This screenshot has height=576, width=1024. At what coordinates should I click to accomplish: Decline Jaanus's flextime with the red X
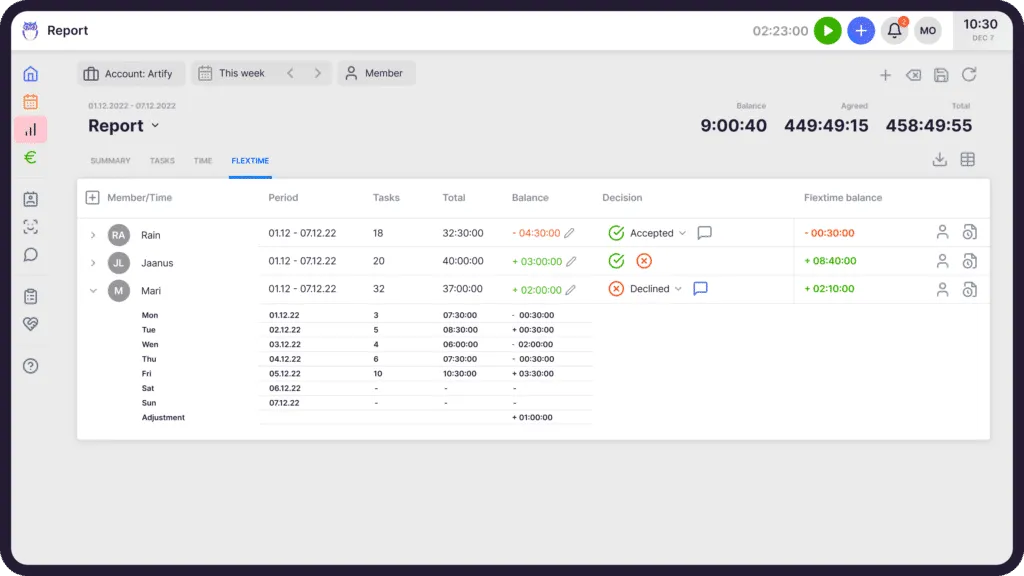(x=644, y=261)
